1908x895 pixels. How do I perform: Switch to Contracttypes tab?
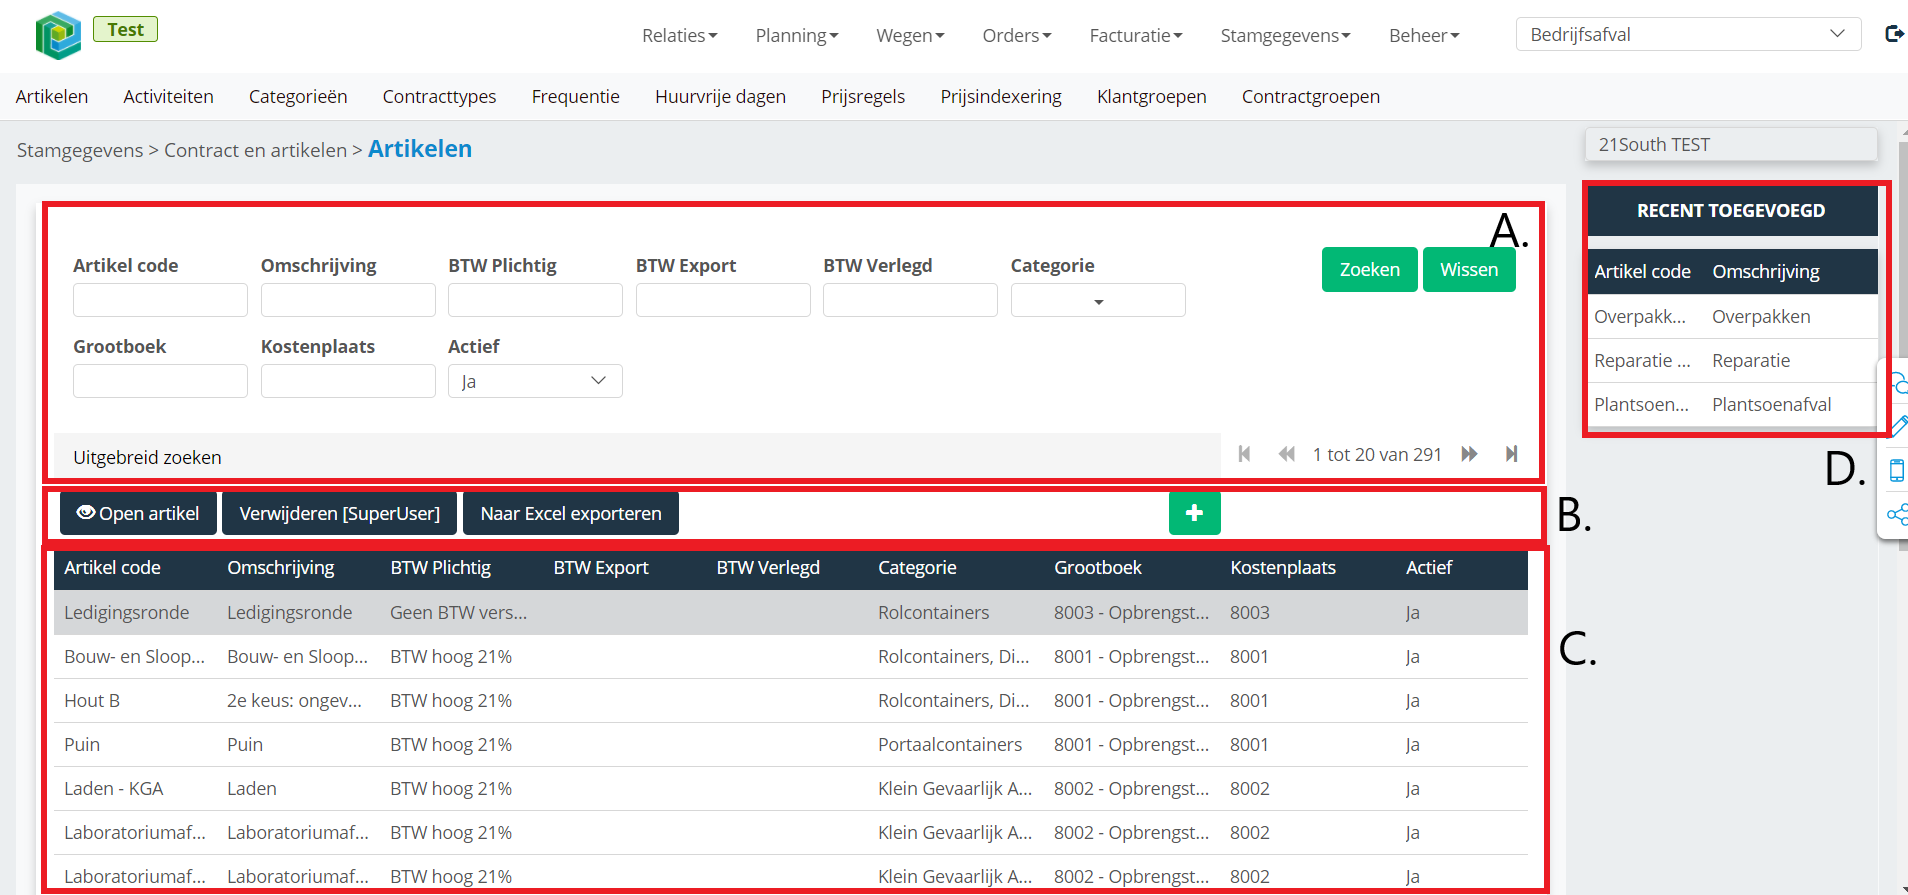(439, 97)
